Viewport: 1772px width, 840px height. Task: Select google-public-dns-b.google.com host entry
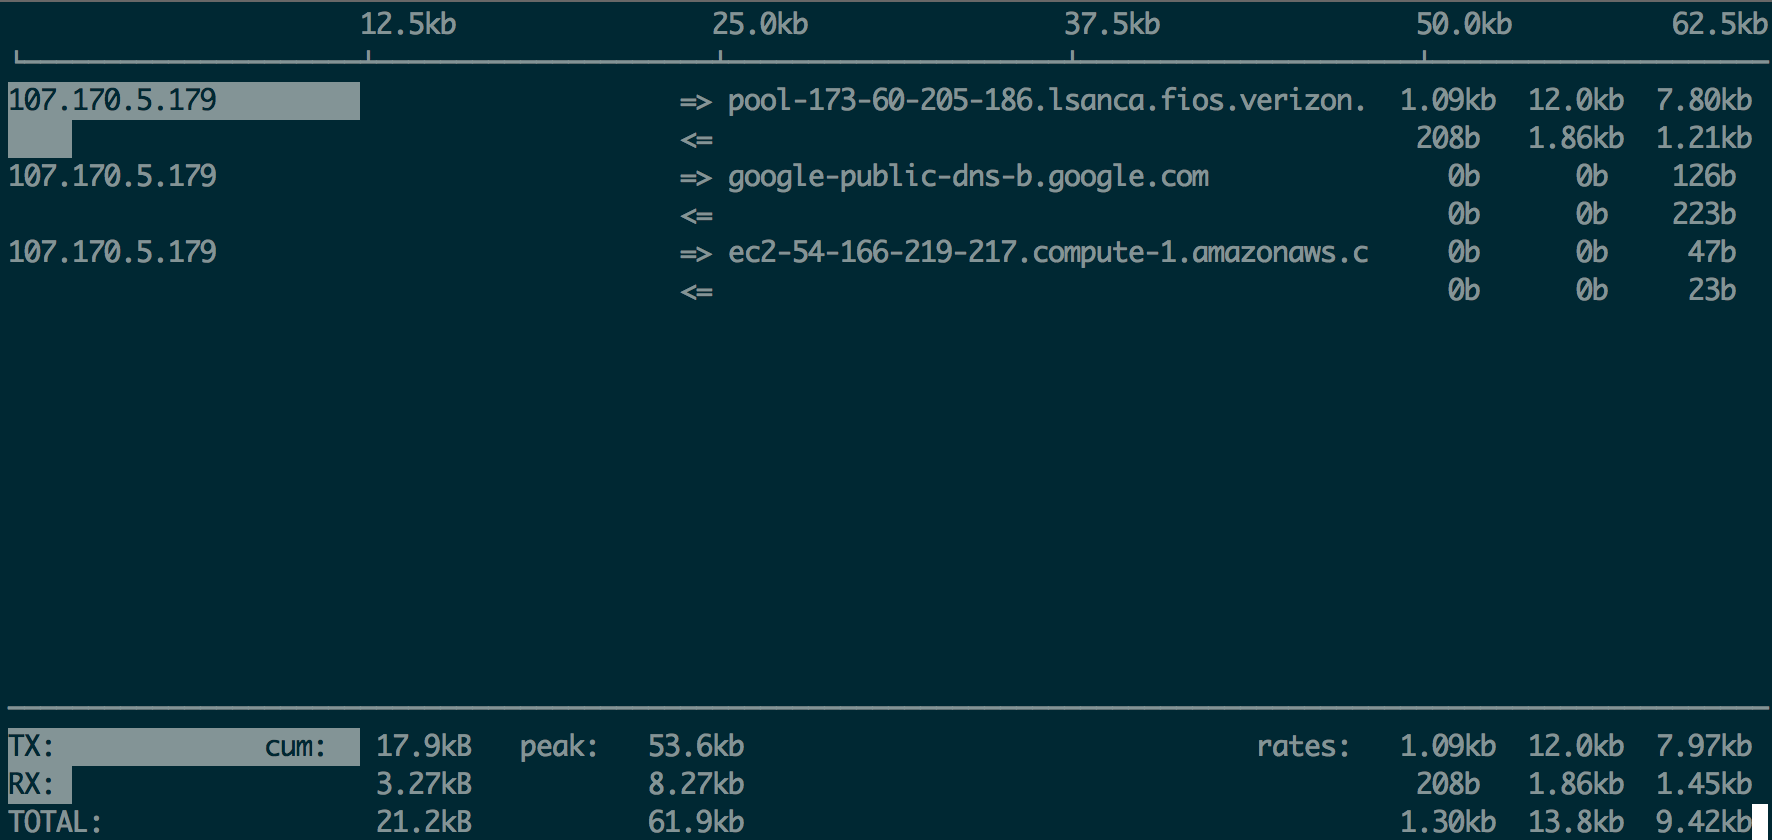(968, 177)
